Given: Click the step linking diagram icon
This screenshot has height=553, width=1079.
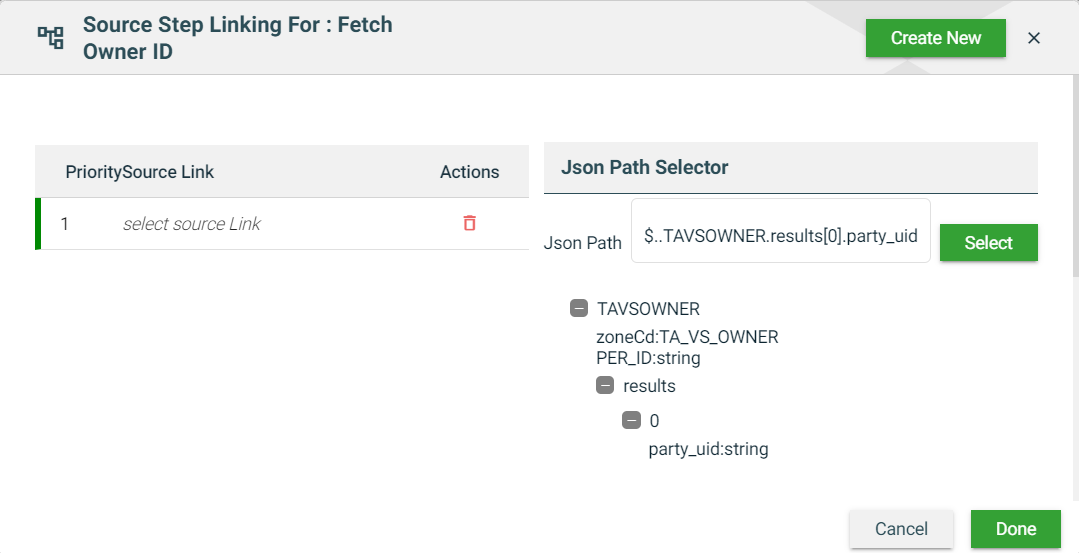Looking at the screenshot, I should click(x=50, y=38).
